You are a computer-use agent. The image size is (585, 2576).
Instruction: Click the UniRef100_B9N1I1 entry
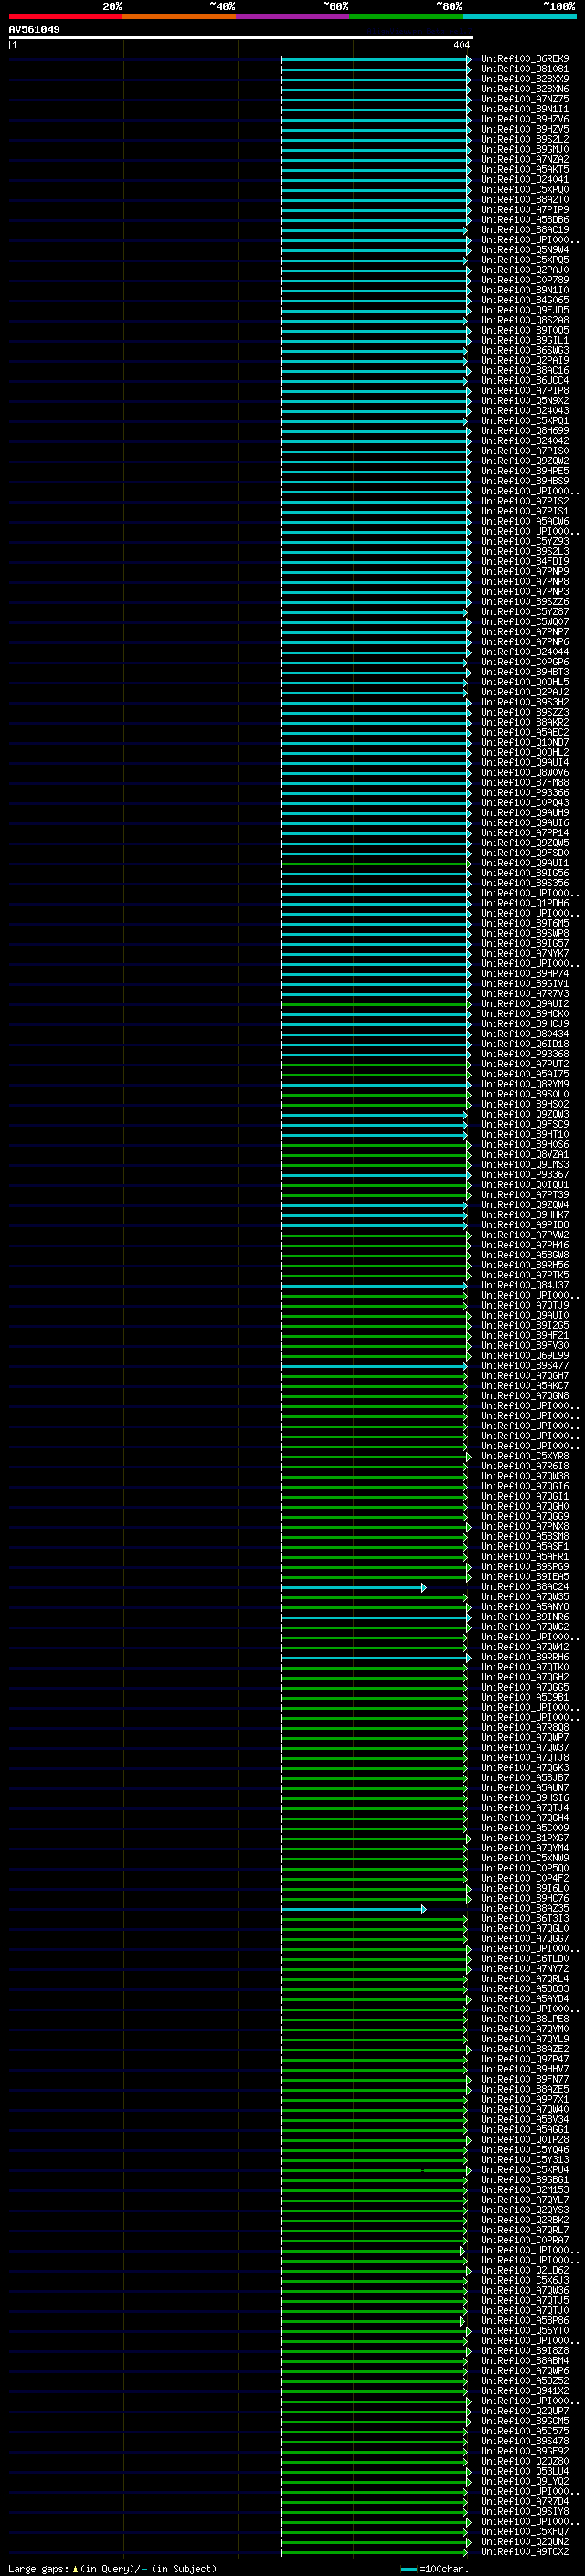click(525, 109)
